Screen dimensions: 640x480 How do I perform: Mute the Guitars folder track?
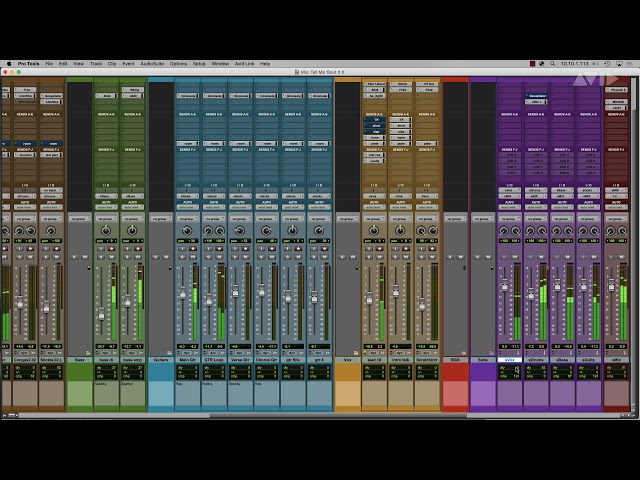(166, 257)
